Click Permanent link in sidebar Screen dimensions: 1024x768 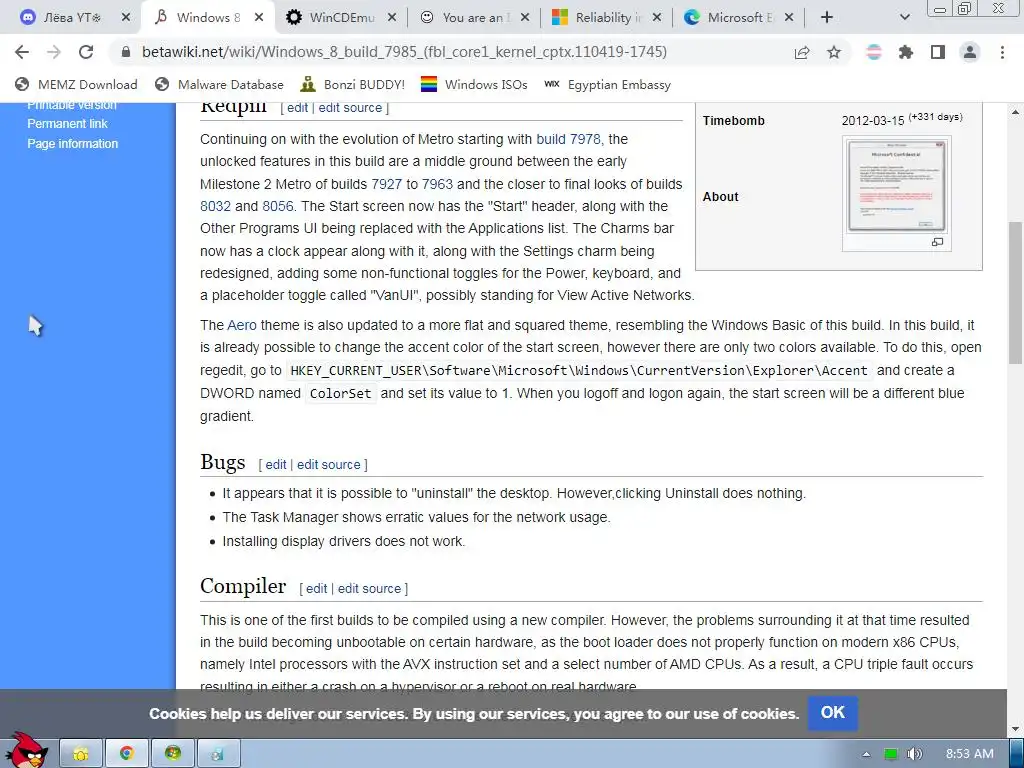(67, 123)
